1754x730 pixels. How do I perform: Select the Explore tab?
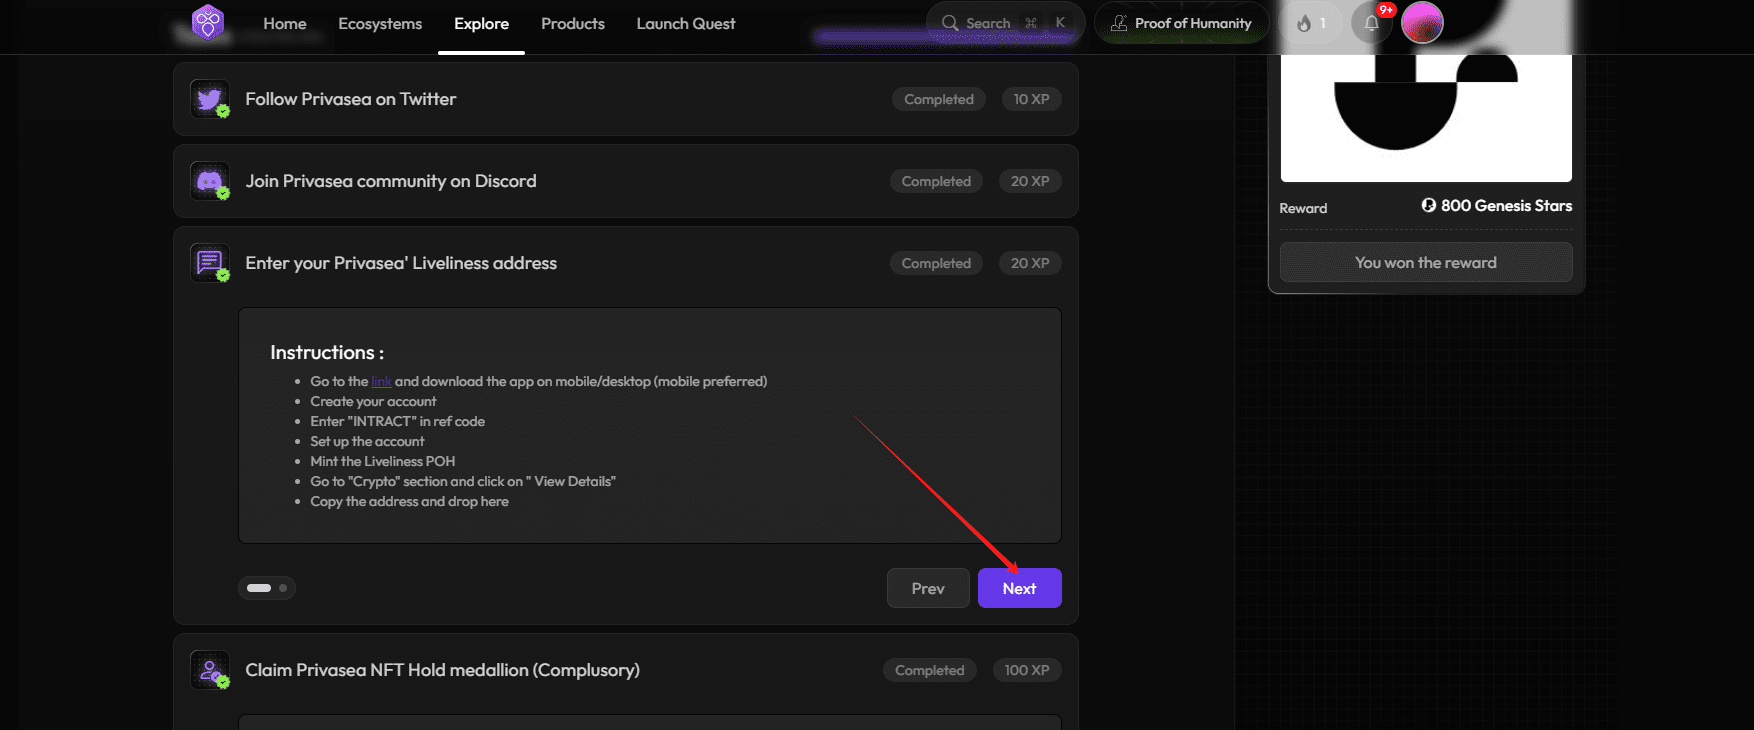pos(481,24)
